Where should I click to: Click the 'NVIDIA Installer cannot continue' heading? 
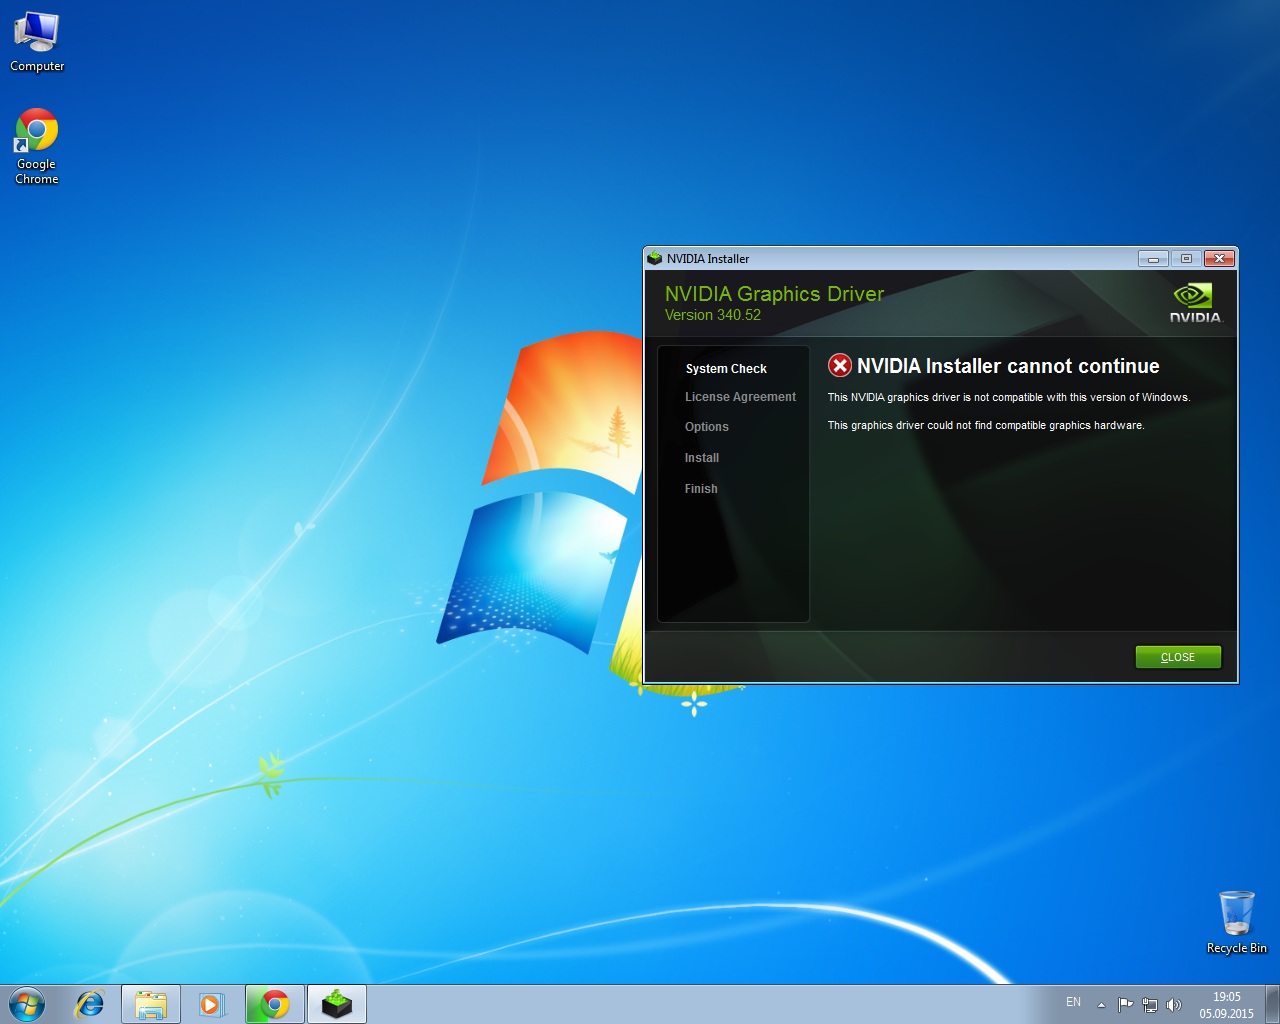[x=1008, y=366]
